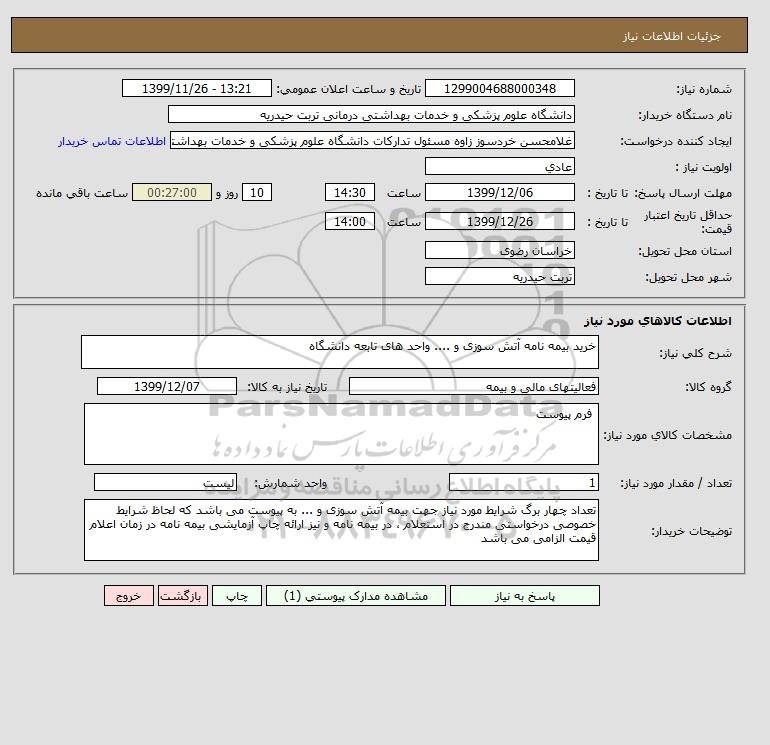Viewport: 770px width, 745px height.
Task: Click the deadline time field 14:30
Action: point(350,193)
